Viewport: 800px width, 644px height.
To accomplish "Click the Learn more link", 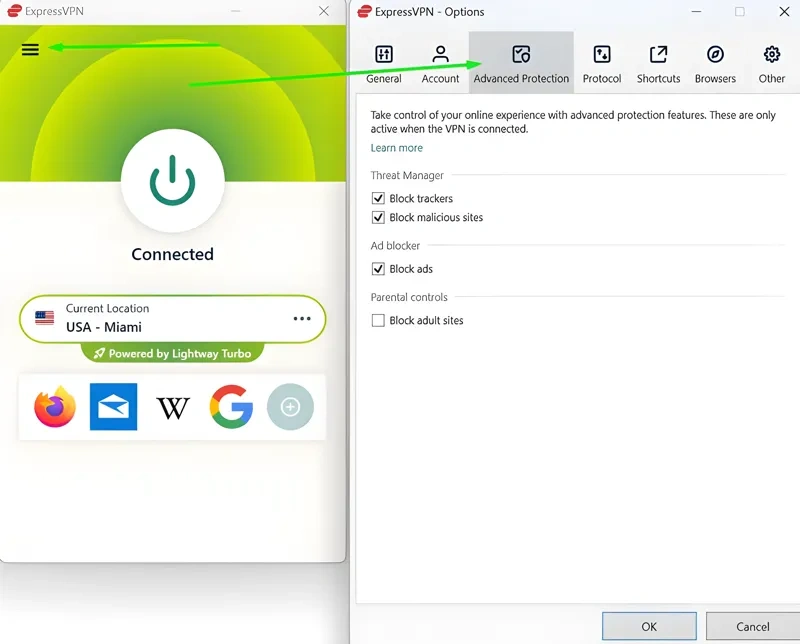I will 396,148.
